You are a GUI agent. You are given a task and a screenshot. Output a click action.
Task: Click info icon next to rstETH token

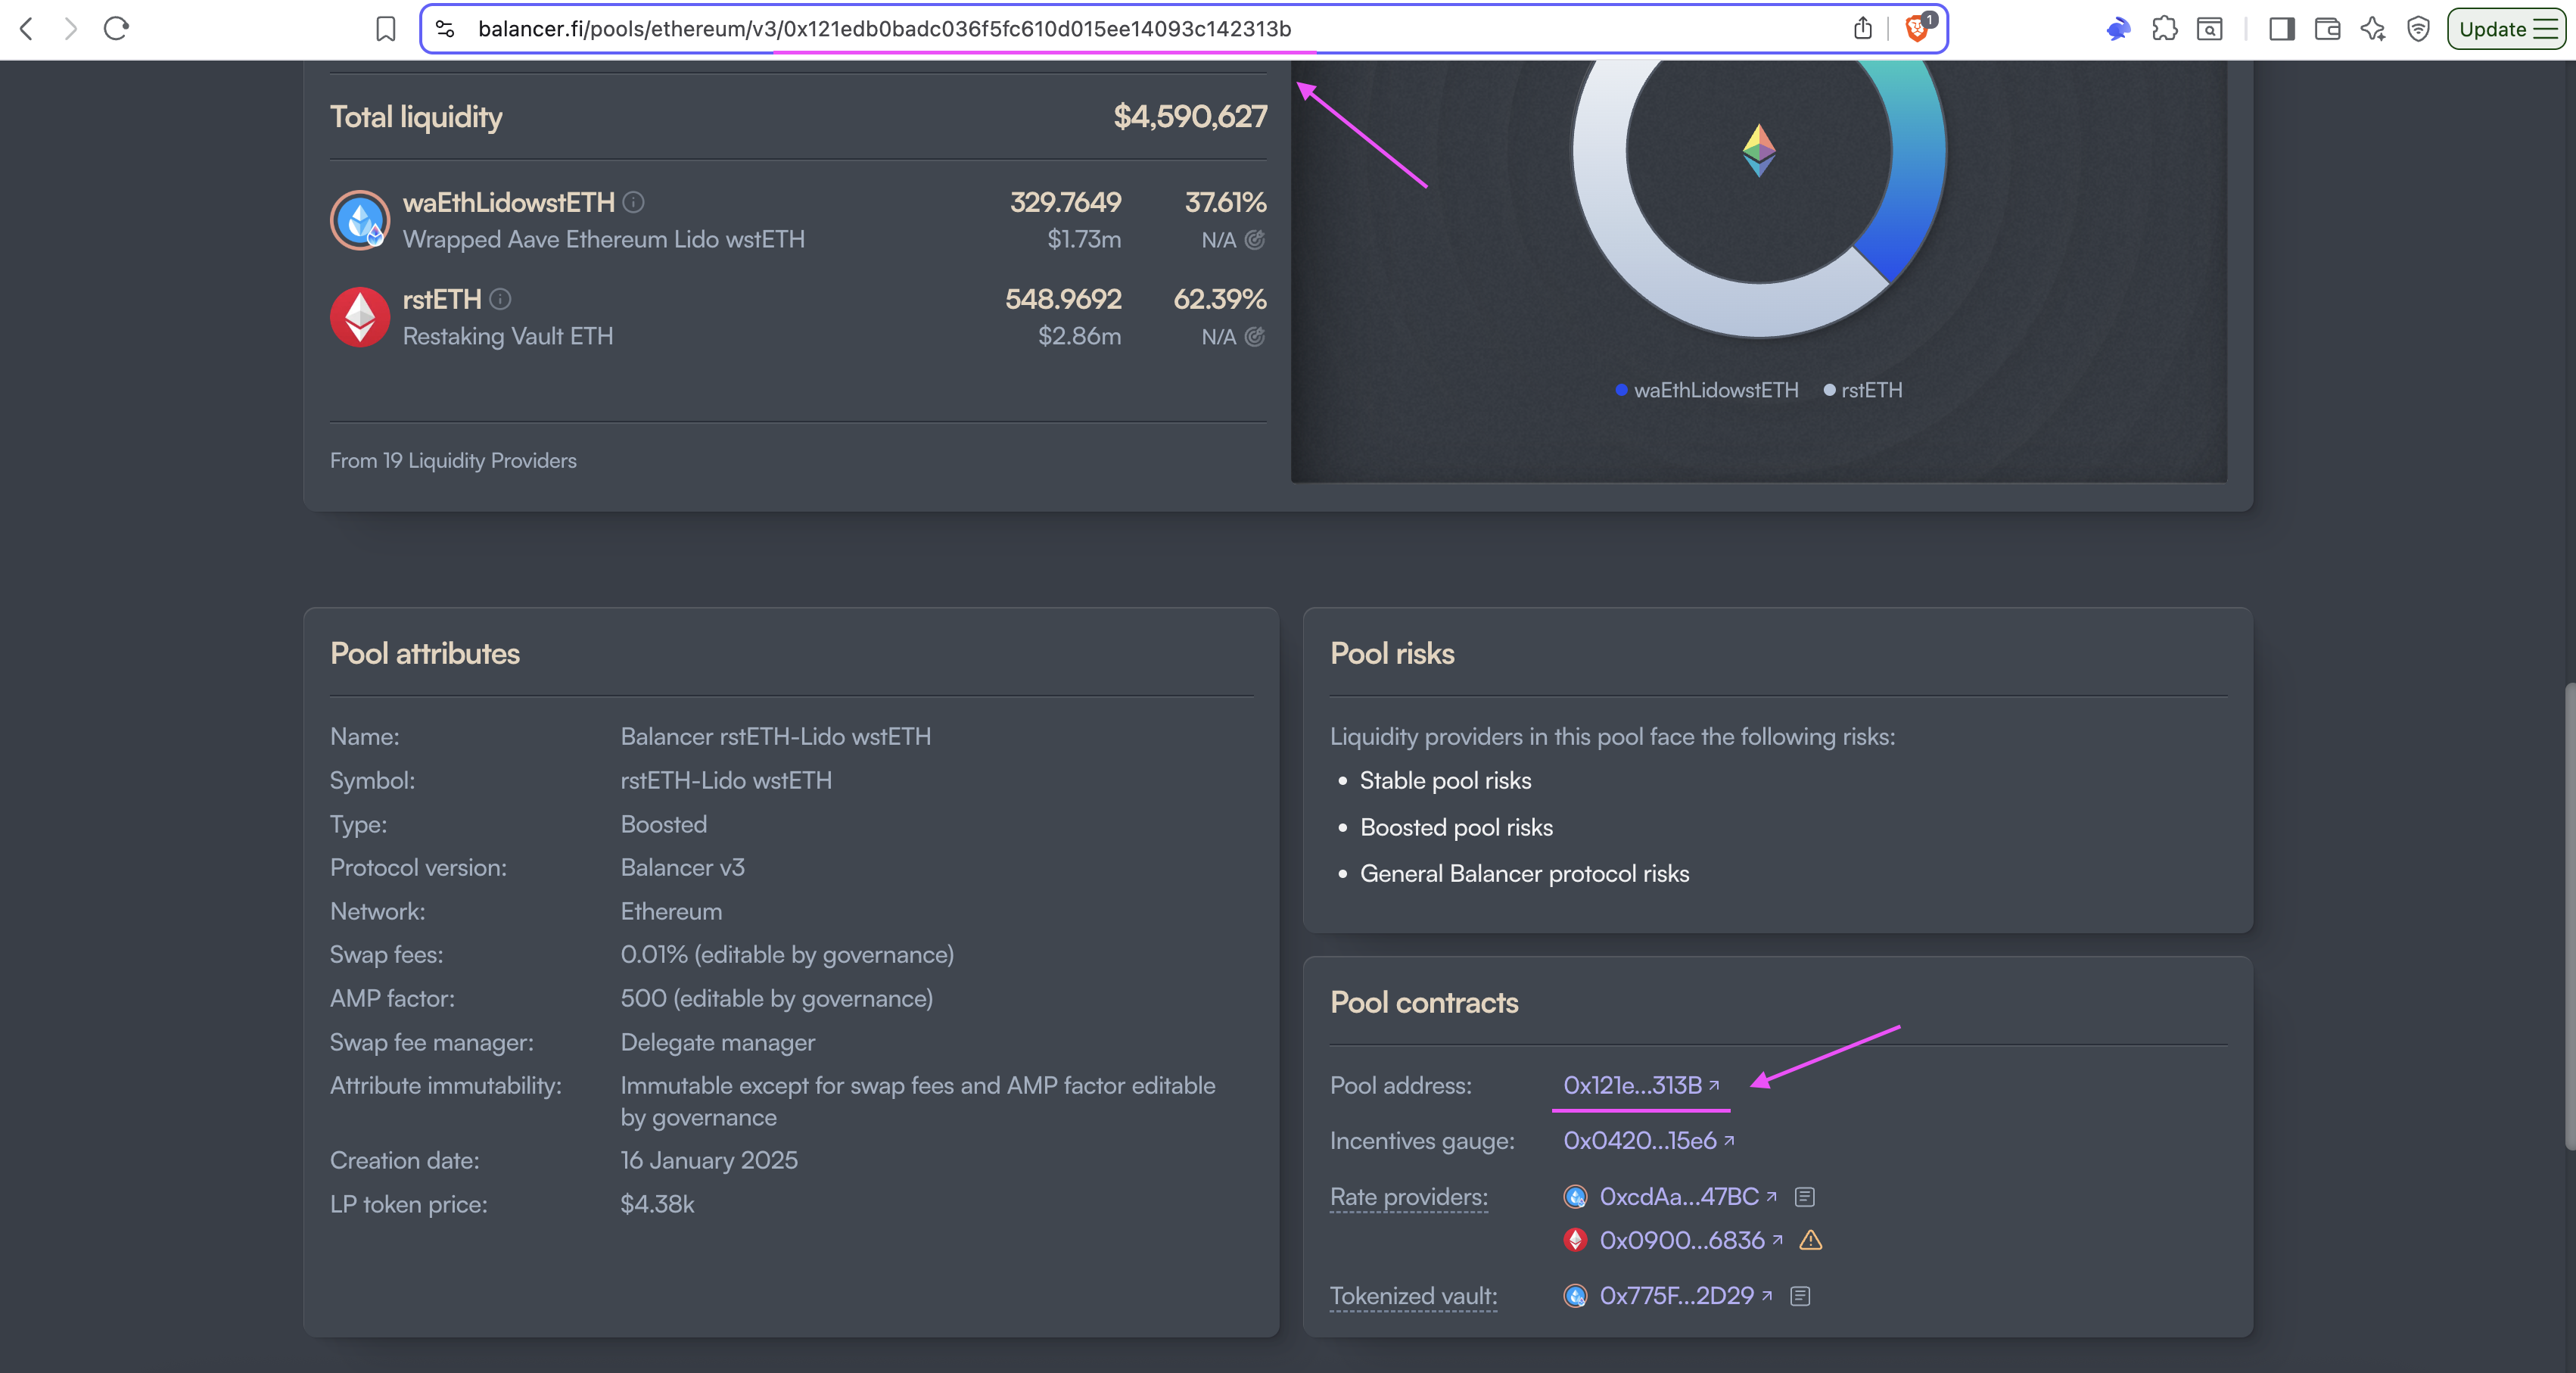501,299
